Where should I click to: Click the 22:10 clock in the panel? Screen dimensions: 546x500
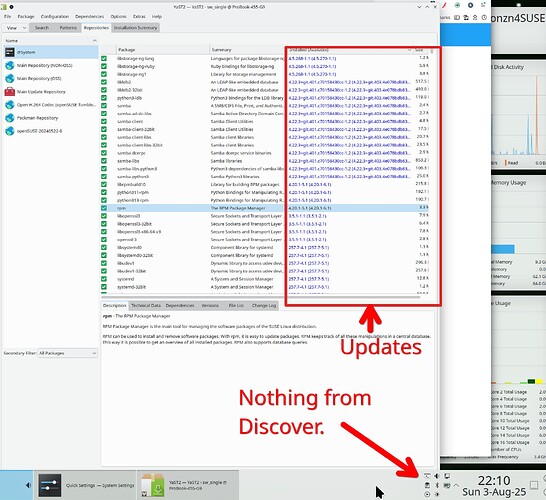pos(494,481)
